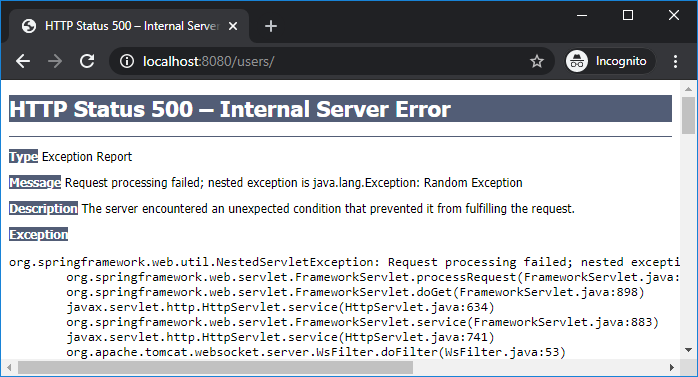Click the horizontal scrollbar right arrow

click(672, 368)
